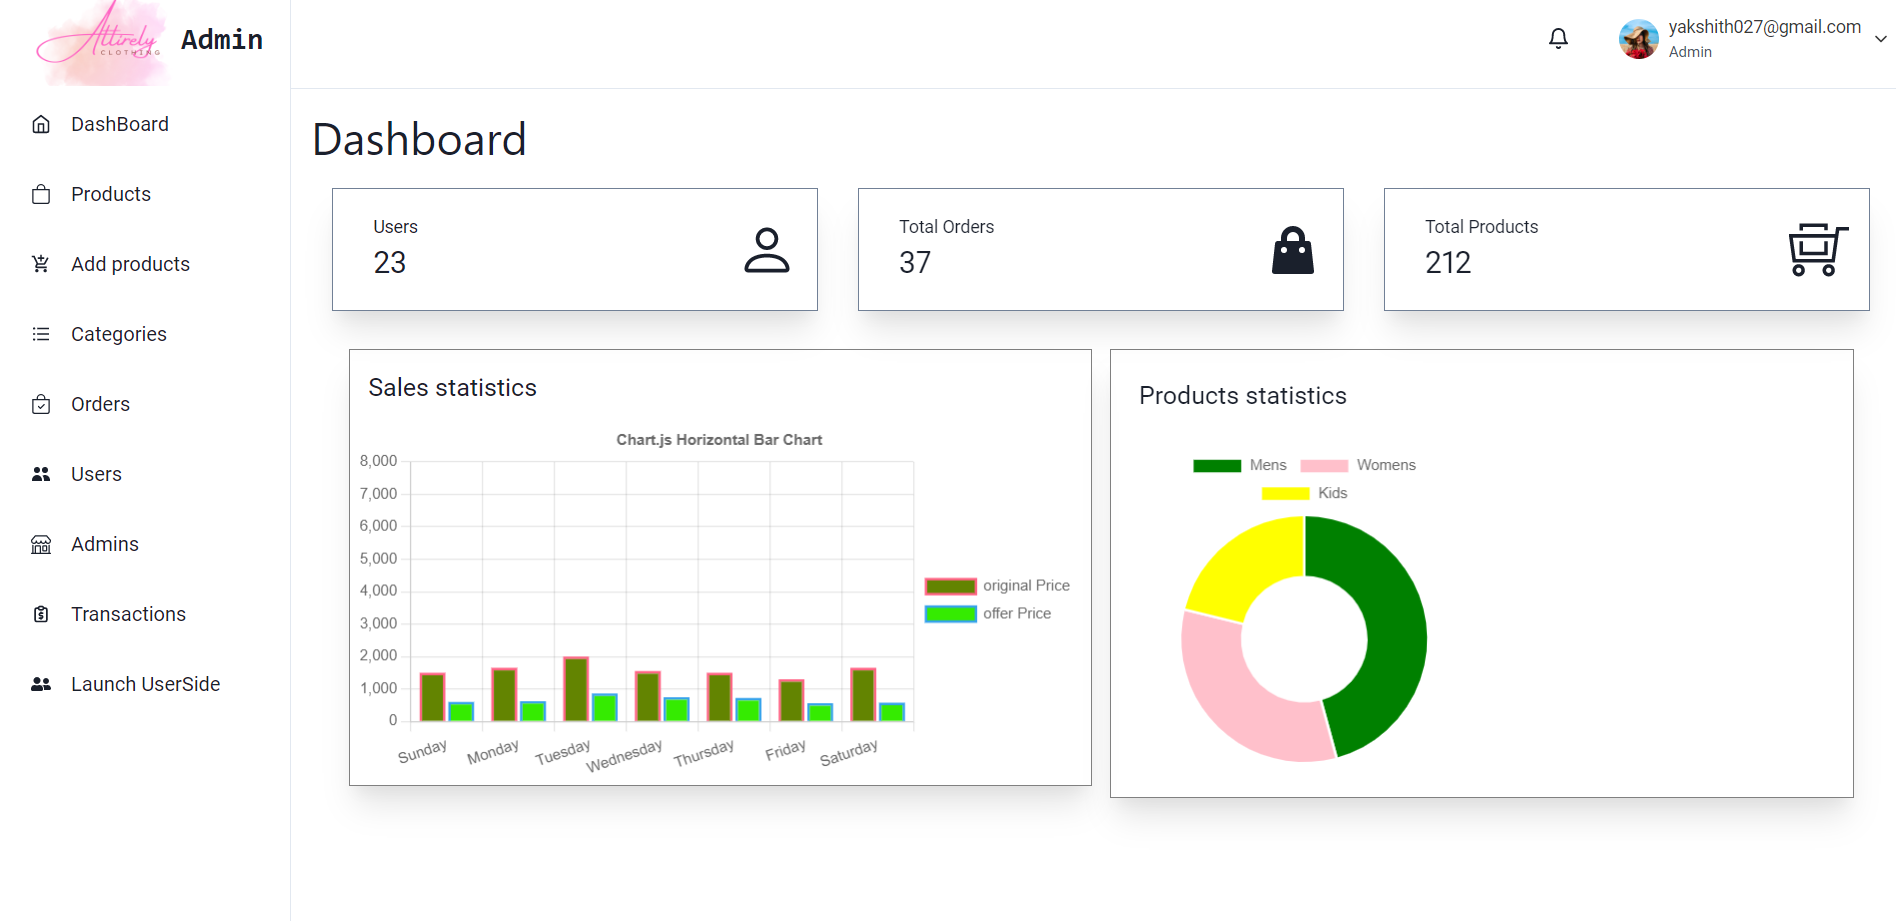This screenshot has height=921, width=1896.
Task: Open the Users menu item
Action: coord(96,474)
